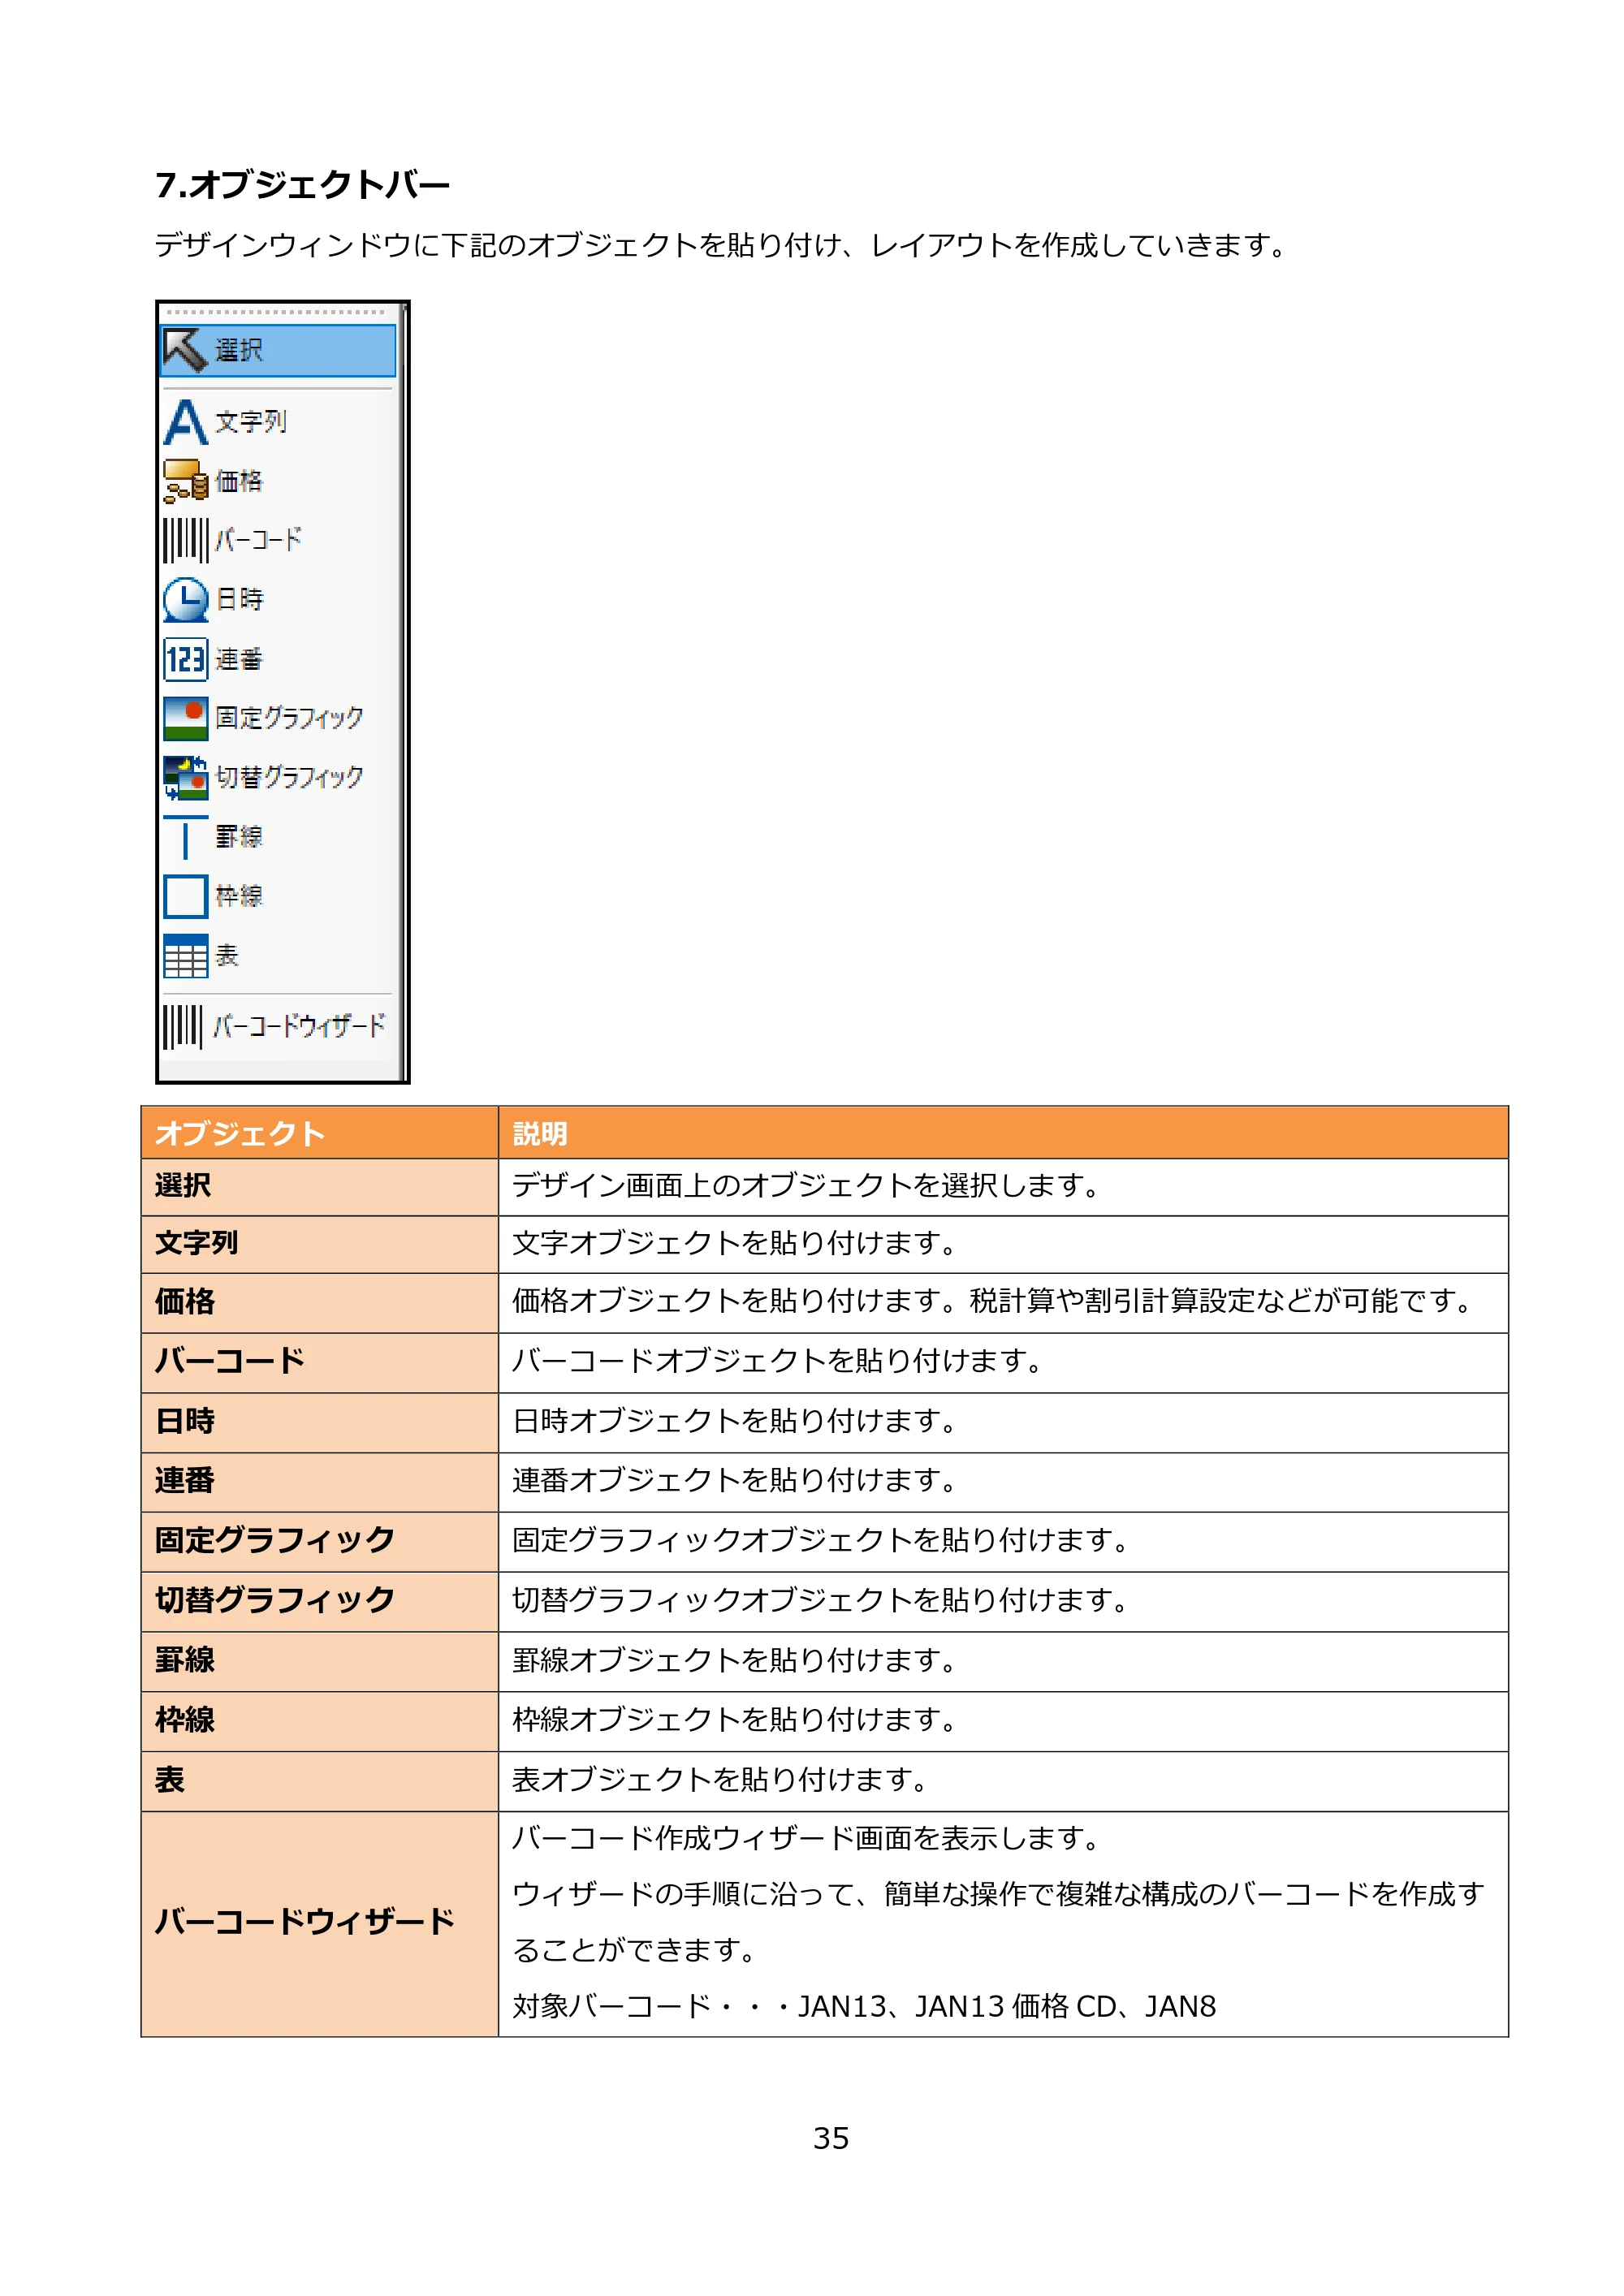The image size is (1624, 2296).
Task: Click the 罫線 label in object bar
Action: tap(239, 837)
